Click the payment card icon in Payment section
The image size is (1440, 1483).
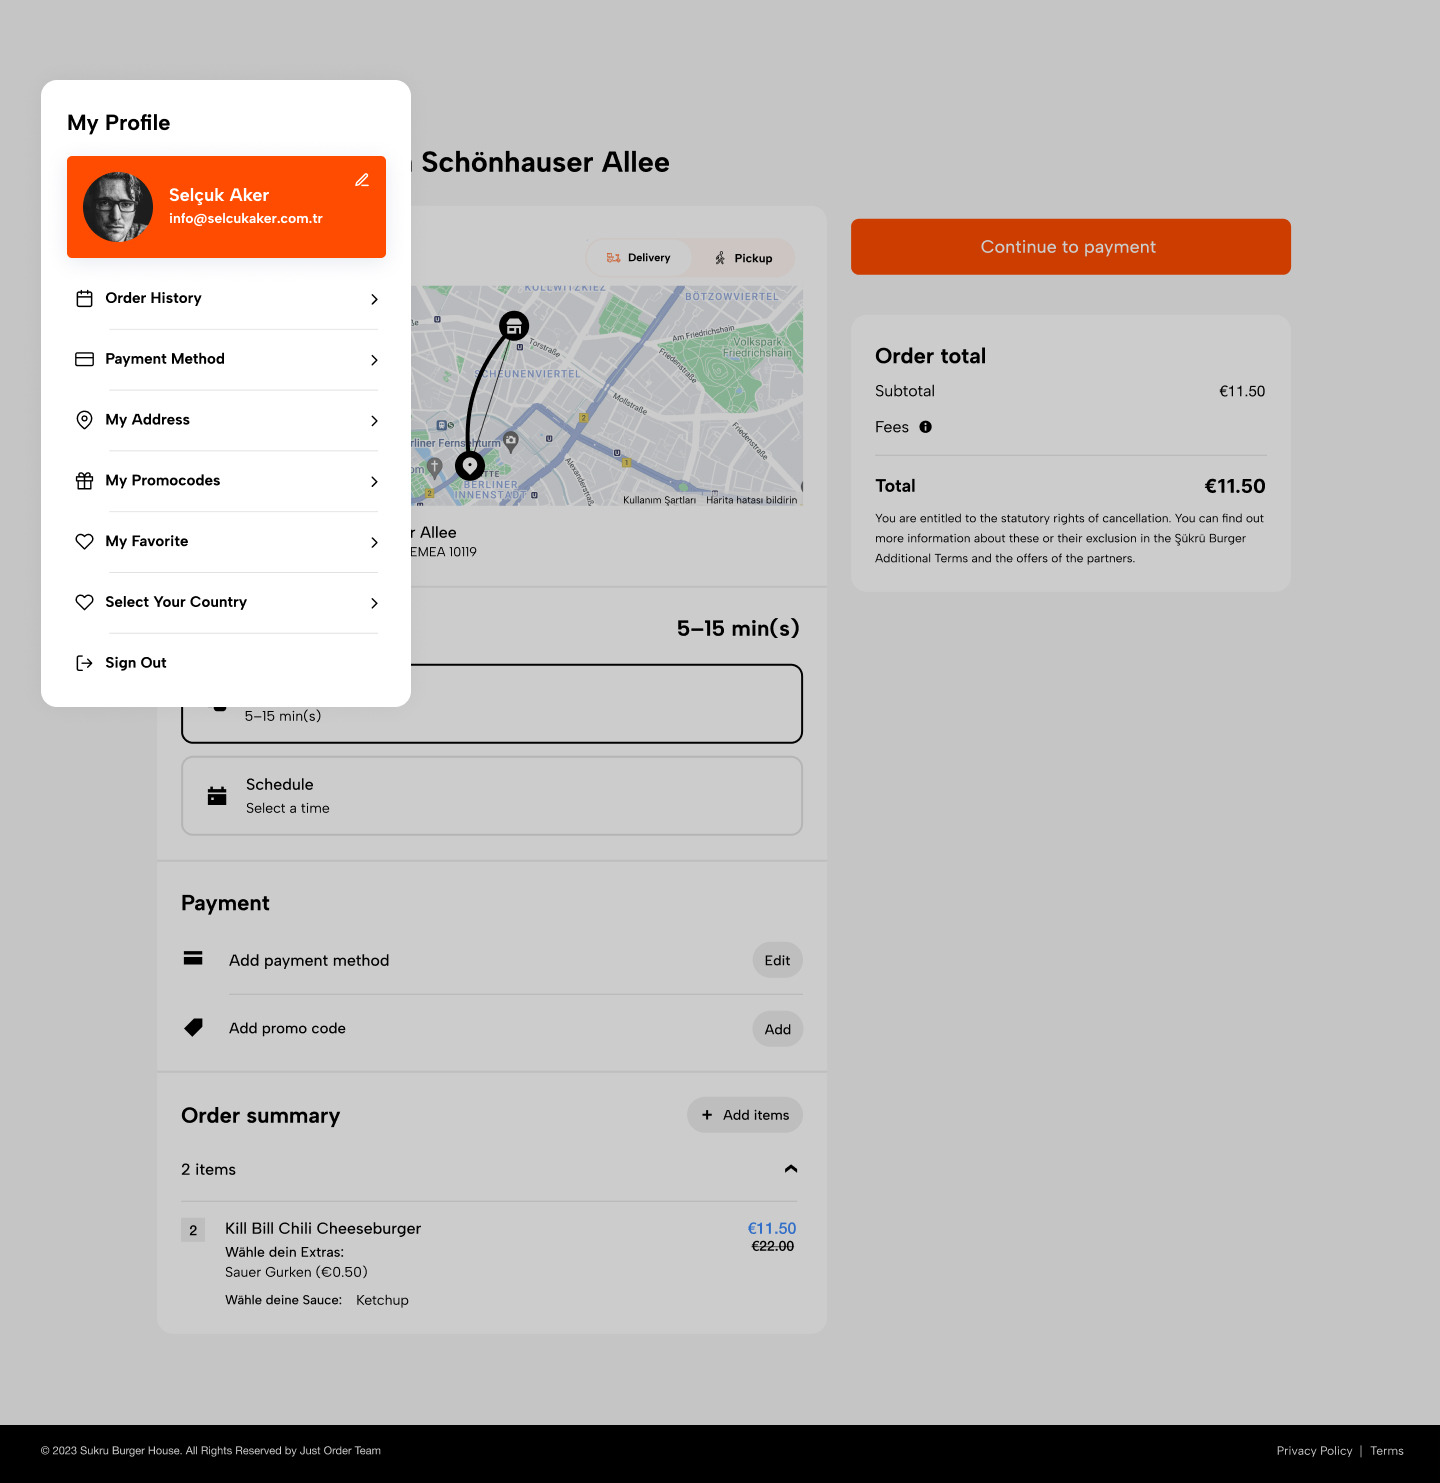tap(193, 958)
